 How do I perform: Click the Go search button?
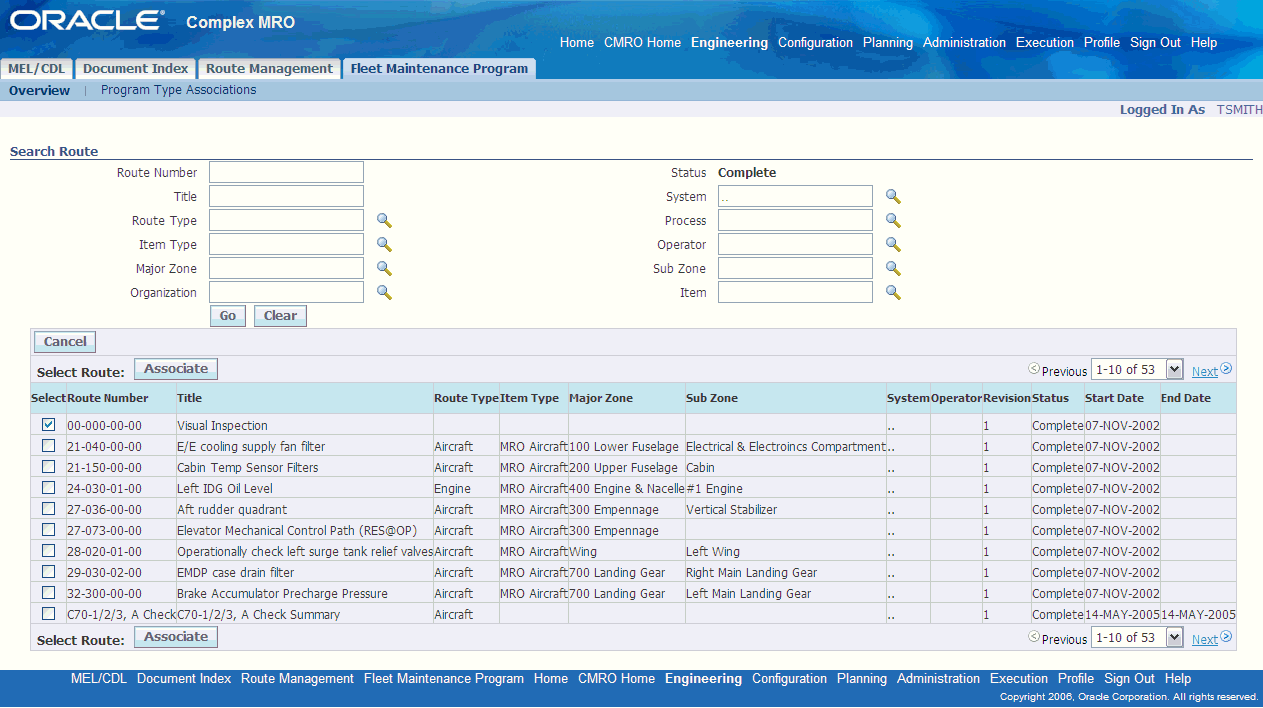coord(228,316)
